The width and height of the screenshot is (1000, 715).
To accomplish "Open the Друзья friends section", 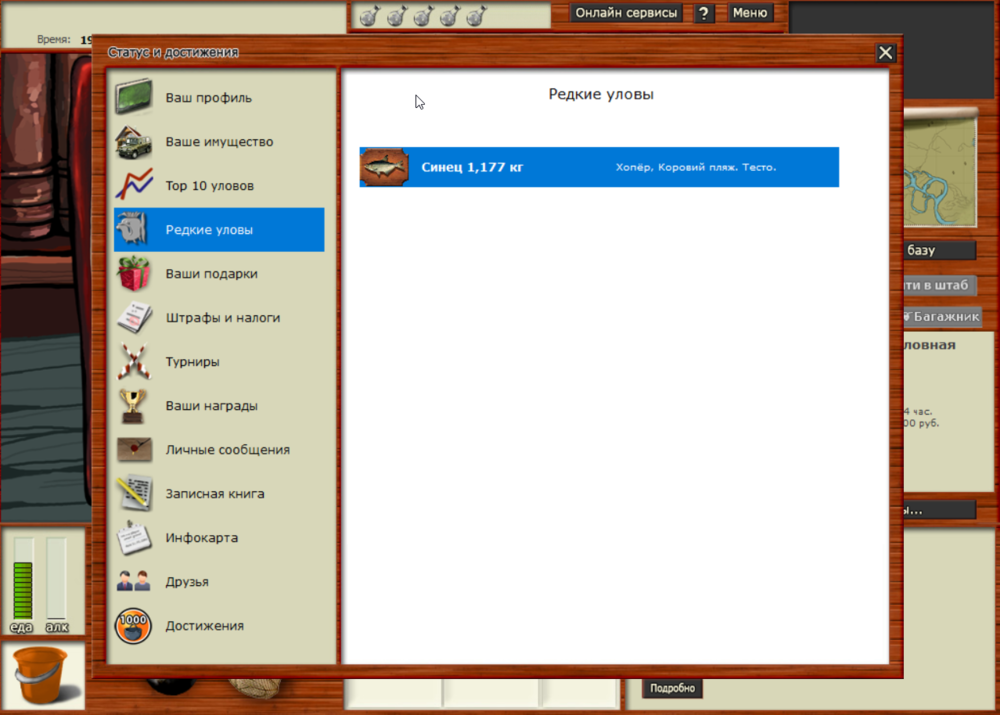I will [187, 582].
